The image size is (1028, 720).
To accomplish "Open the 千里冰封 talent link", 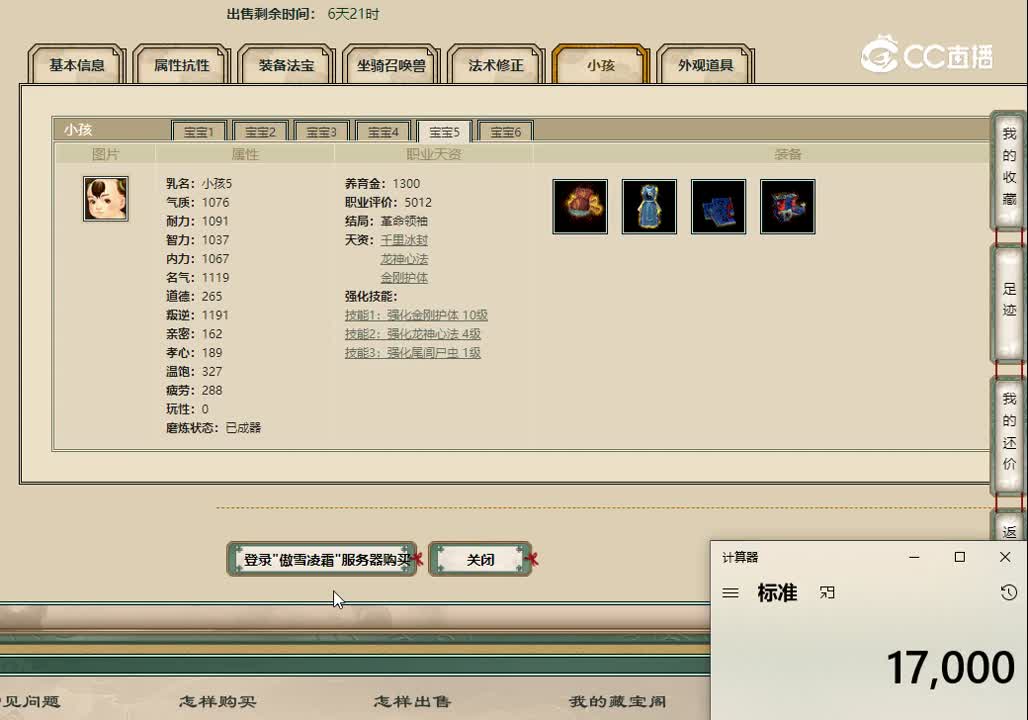I will [404, 240].
